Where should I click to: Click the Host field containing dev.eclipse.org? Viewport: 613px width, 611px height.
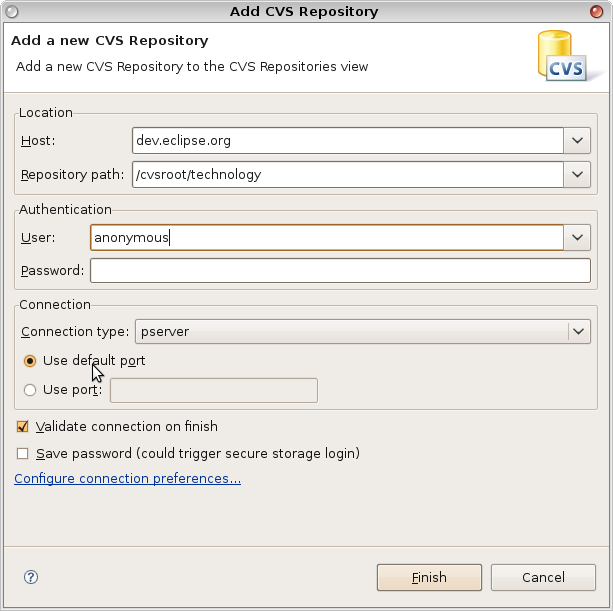point(348,140)
